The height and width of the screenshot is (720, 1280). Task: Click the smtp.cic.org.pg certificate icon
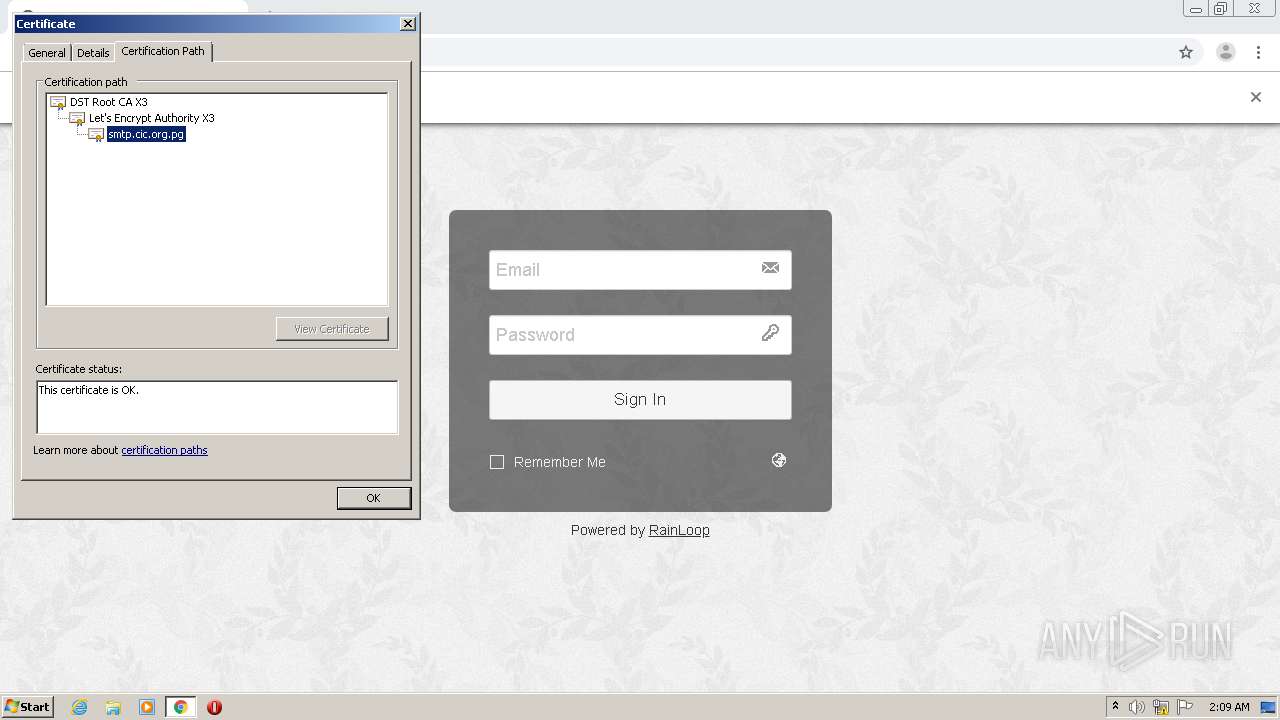coord(96,134)
